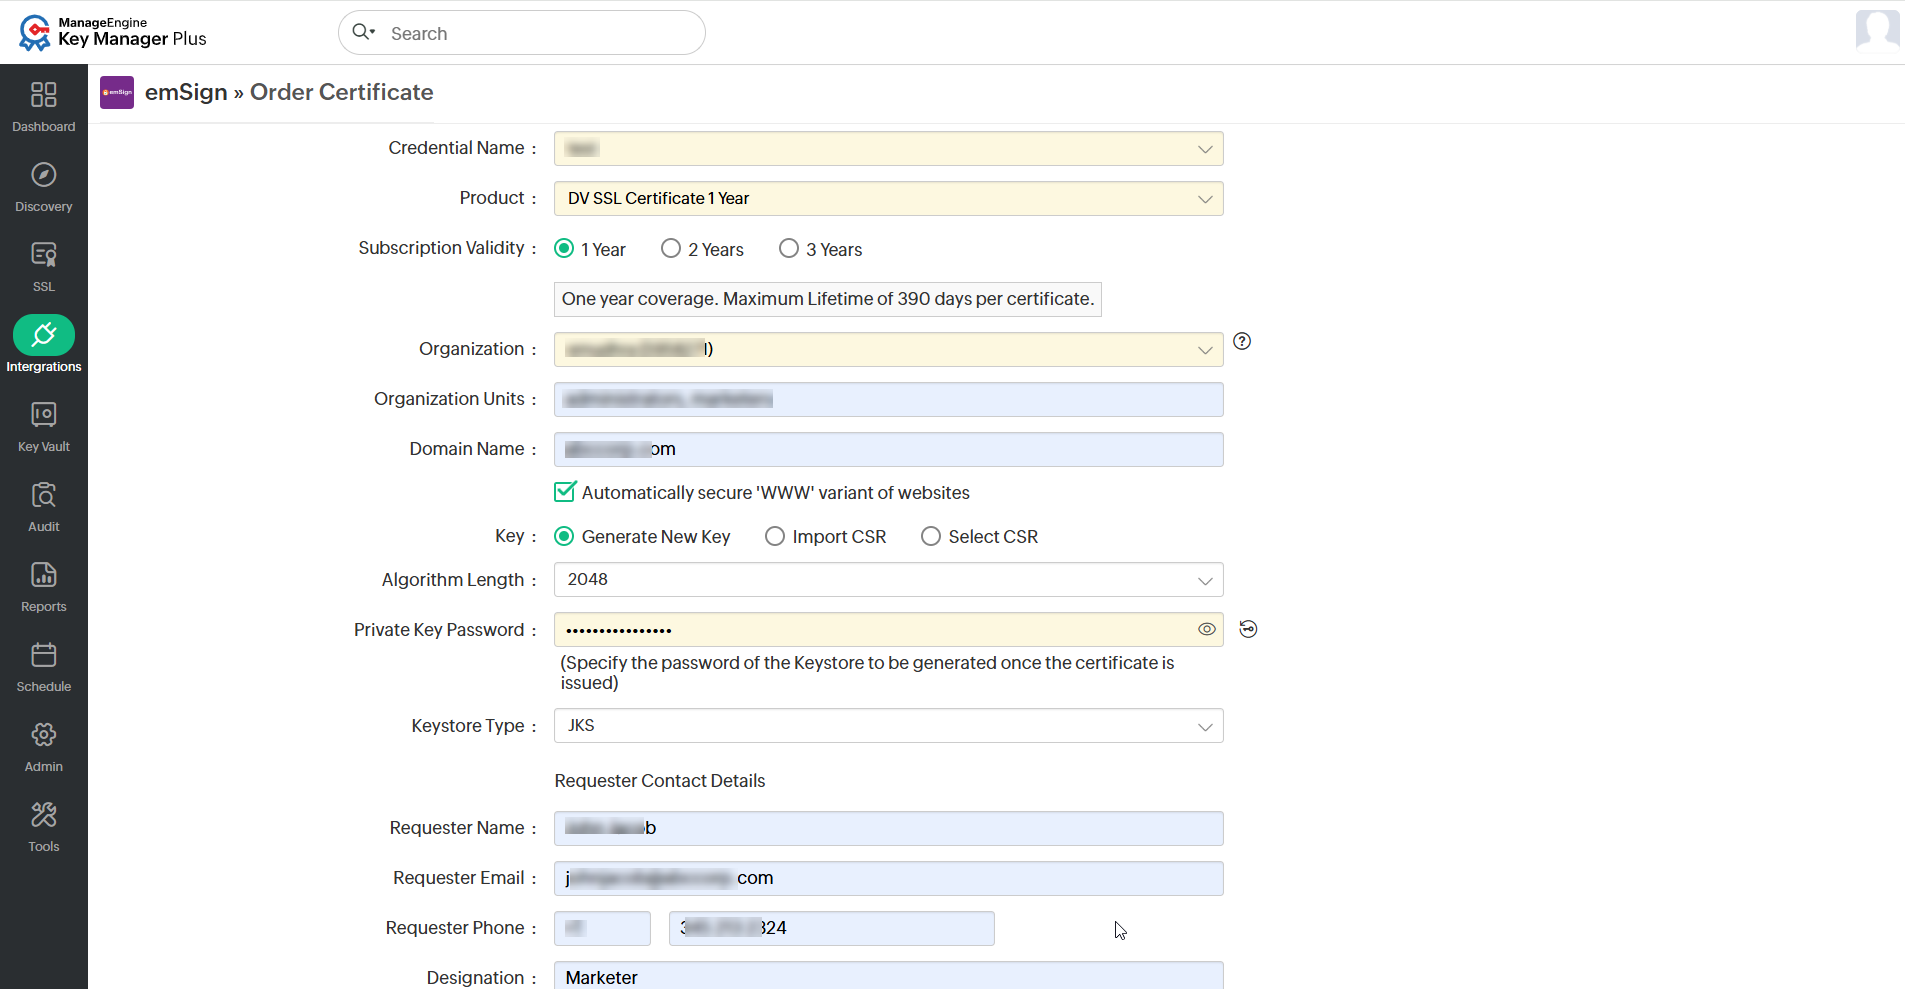The height and width of the screenshot is (989, 1905).
Task: Click the ManageEngine Key Manager Plus logo
Action: pos(112,32)
